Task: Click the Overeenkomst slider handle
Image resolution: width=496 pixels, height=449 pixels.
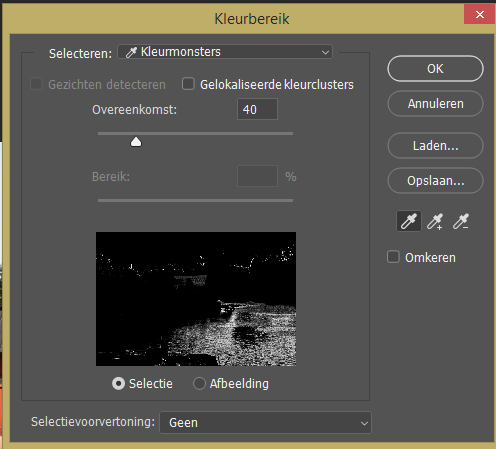Action: point(136,142)
